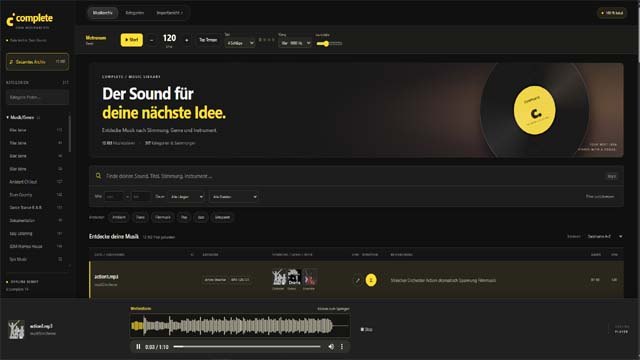This screenshot has height=360, width=640.
Task: Click the magnifier icon in the search bar
Action: tap(98, 176)
